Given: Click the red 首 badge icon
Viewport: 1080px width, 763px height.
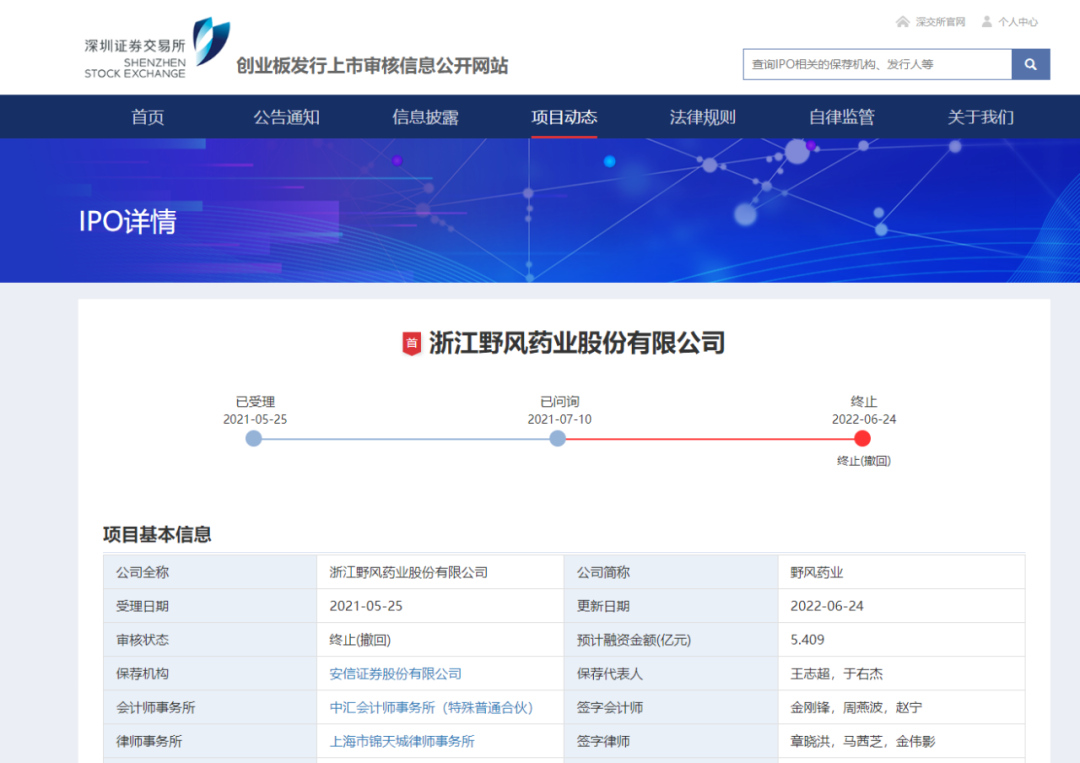Looking at the screenshot, I should click(x=411, y=343).
